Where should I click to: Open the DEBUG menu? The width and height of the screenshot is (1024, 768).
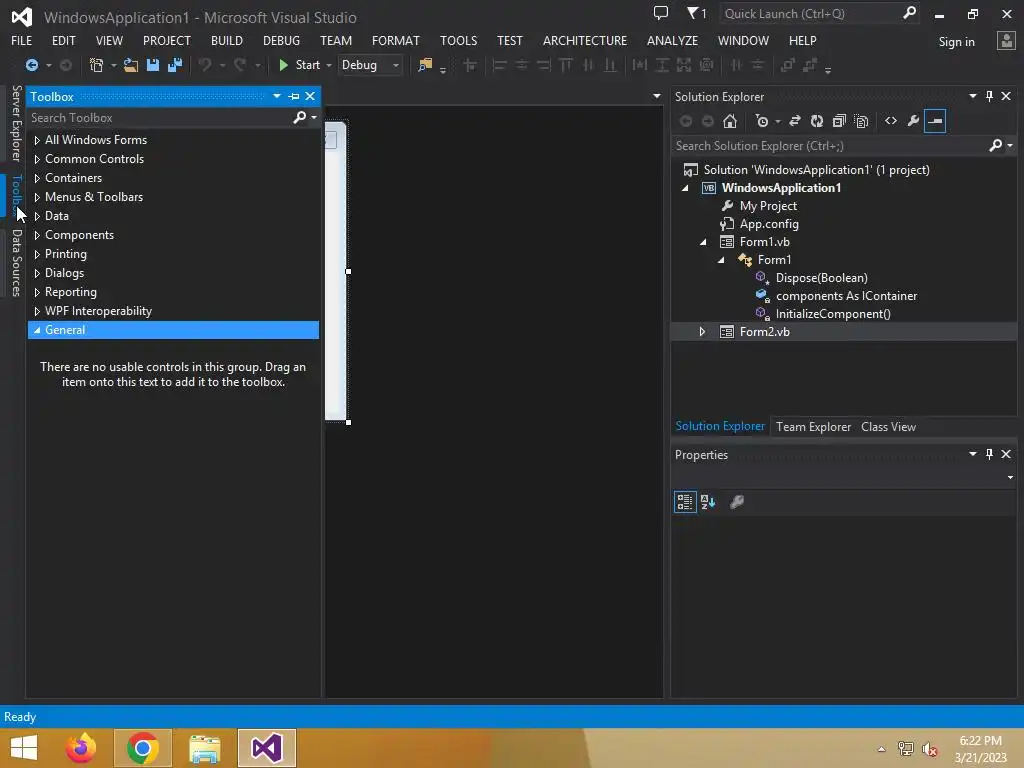click(281, 40)
